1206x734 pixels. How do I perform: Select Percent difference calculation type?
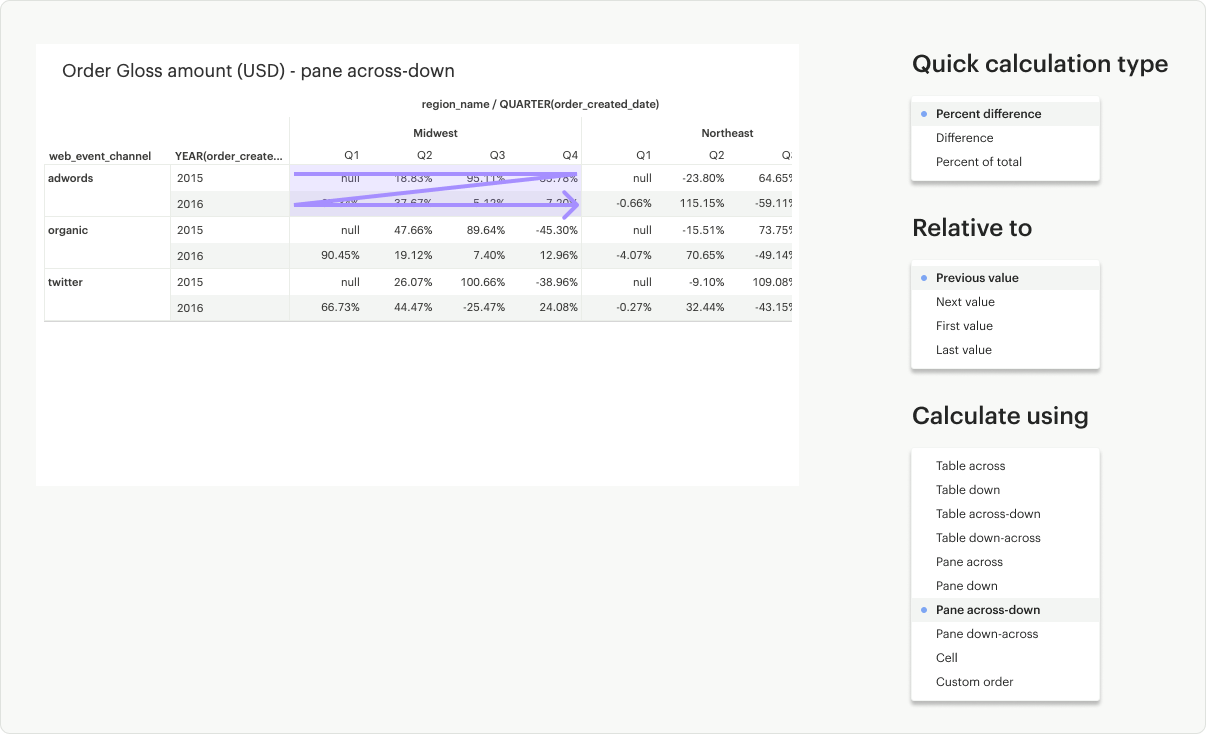click(x=988, y=114)
